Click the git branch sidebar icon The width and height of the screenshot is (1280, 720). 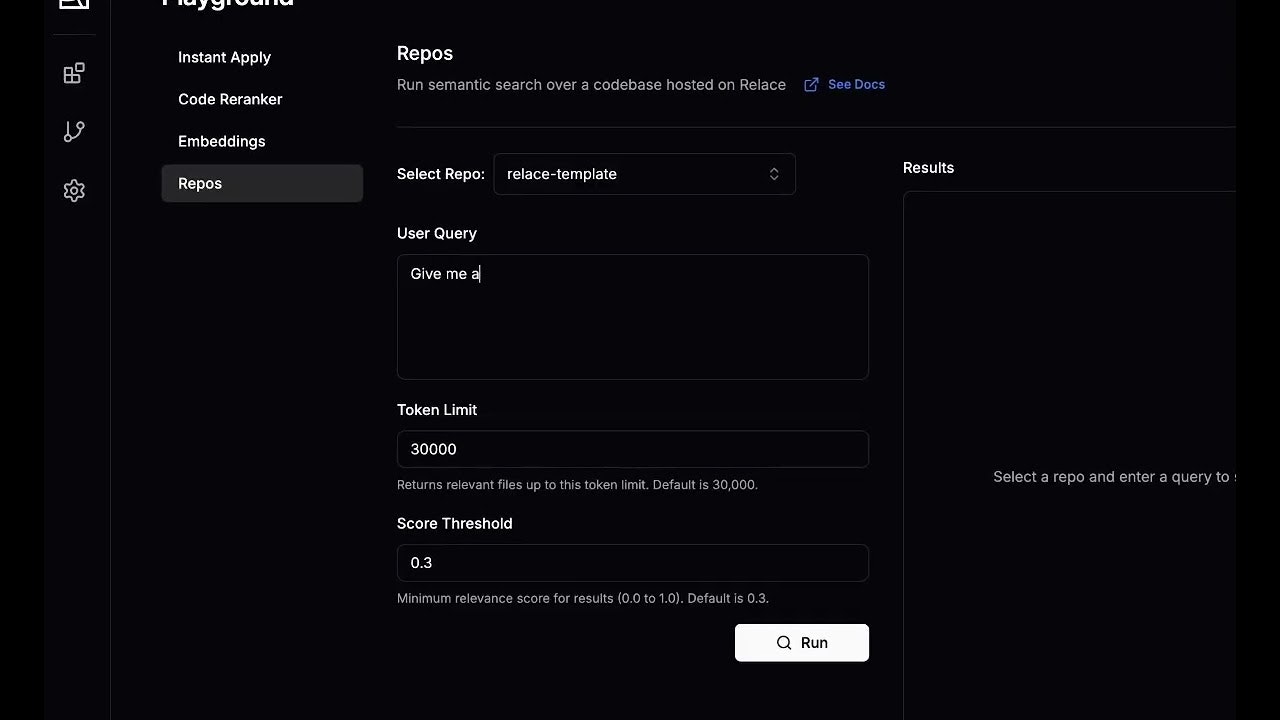(x=74, y=132)
